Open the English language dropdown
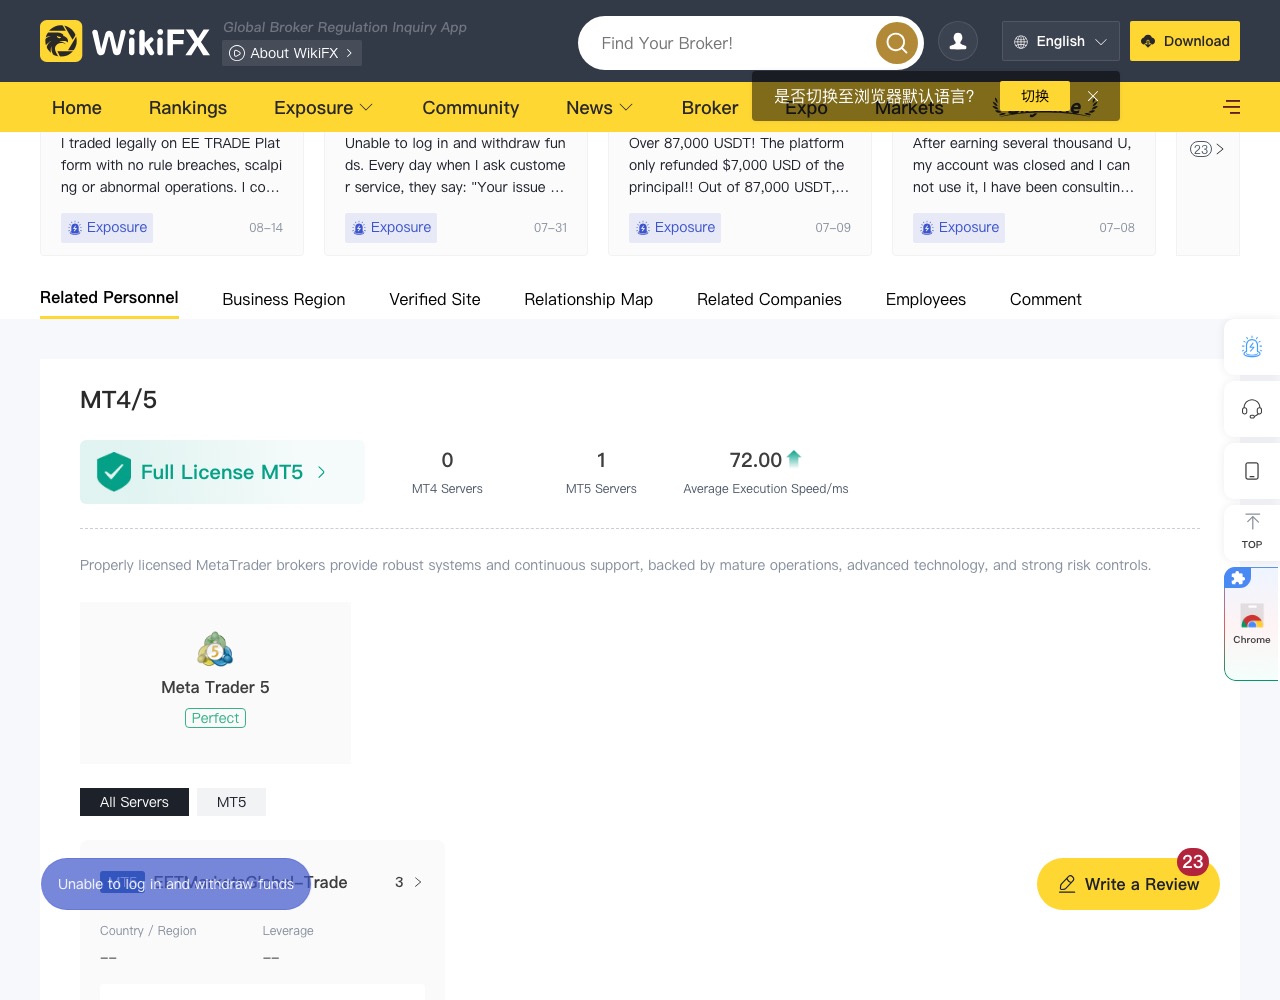This screenshot has height=1000, width=1280. [x=1061, y=41]
